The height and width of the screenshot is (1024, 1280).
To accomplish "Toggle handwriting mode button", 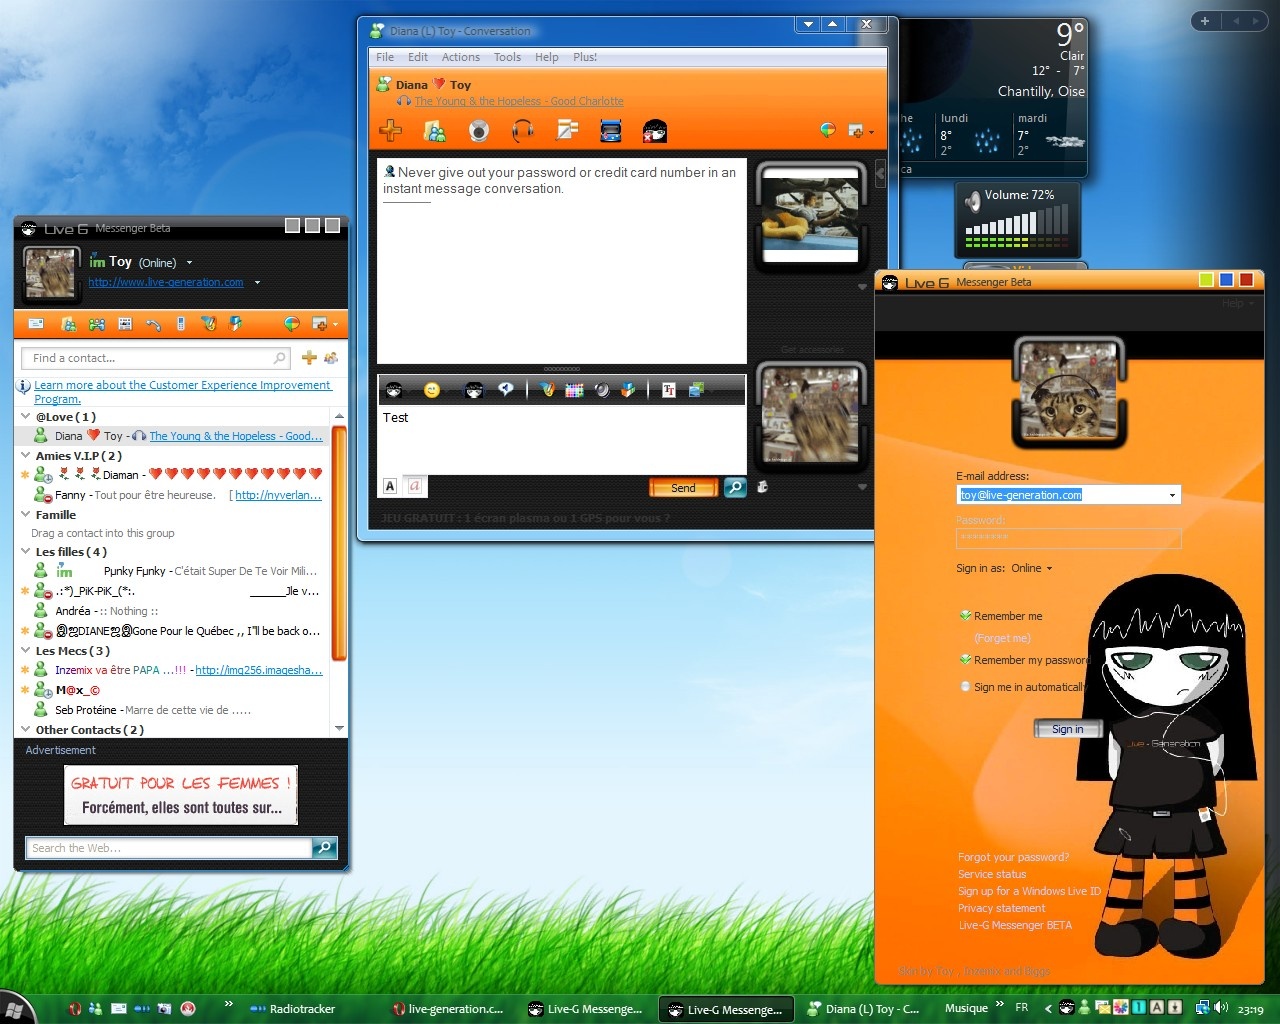I will (414, 486).
